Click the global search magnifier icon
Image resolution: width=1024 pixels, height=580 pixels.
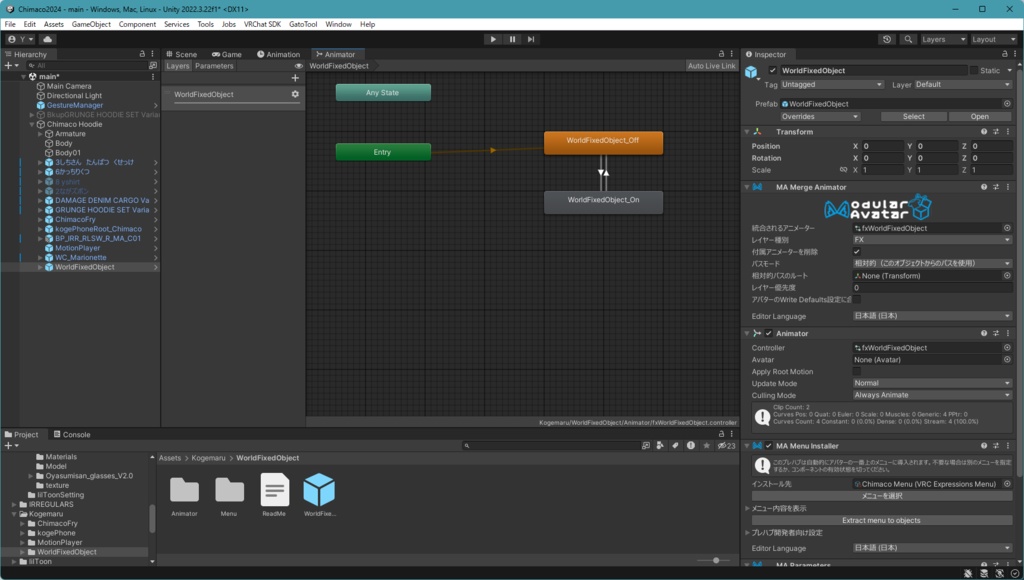point(908,39)
